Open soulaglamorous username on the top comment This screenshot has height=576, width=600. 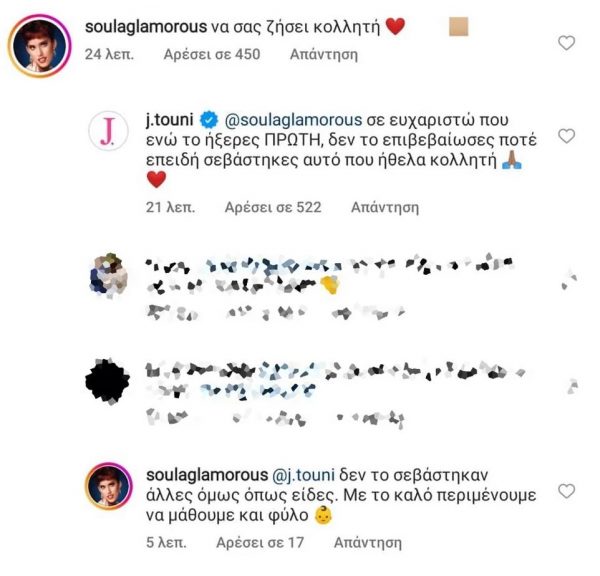click(146, 27)
